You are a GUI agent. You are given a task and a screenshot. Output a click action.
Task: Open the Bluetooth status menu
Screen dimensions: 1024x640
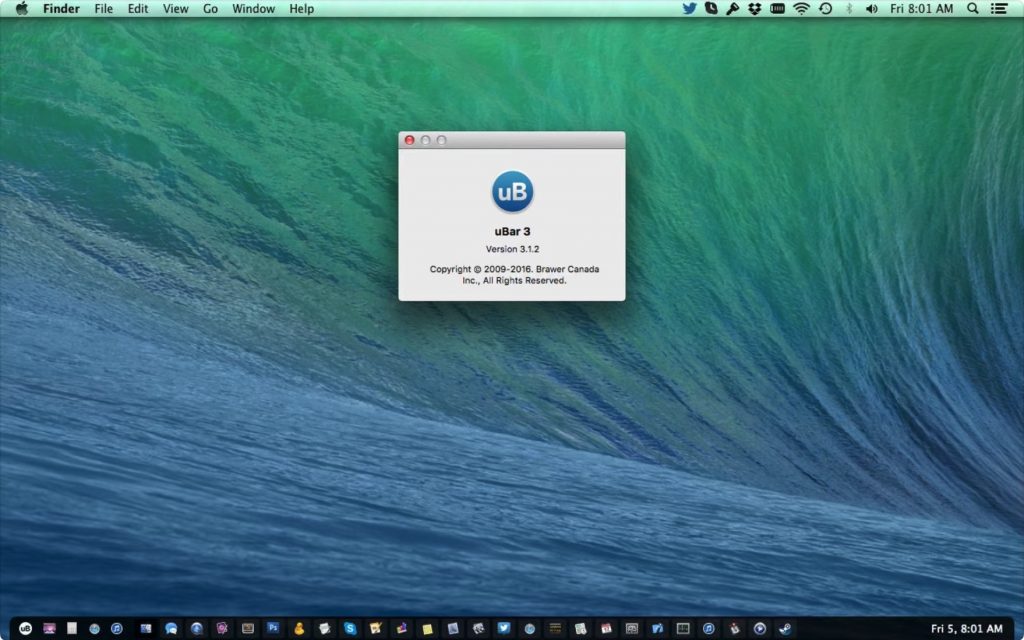tap(850, 9)
